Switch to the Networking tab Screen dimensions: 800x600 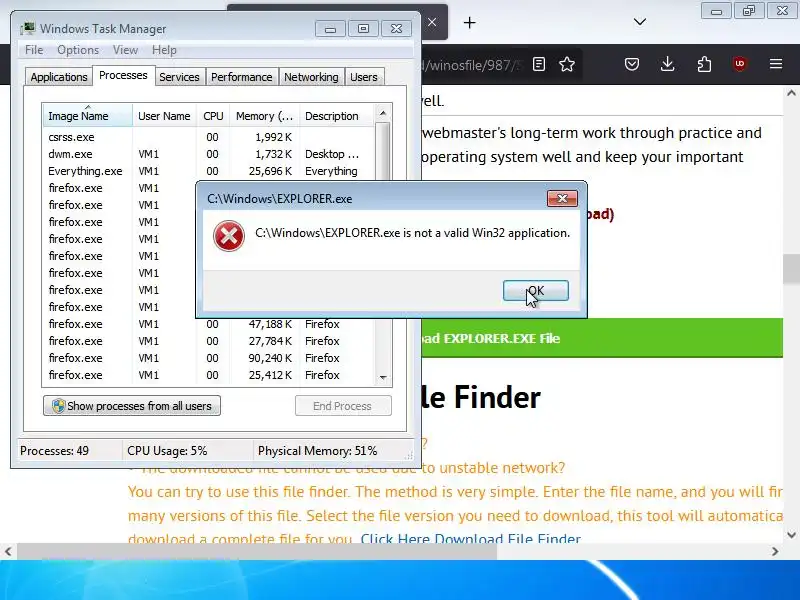tap(311, 77)
